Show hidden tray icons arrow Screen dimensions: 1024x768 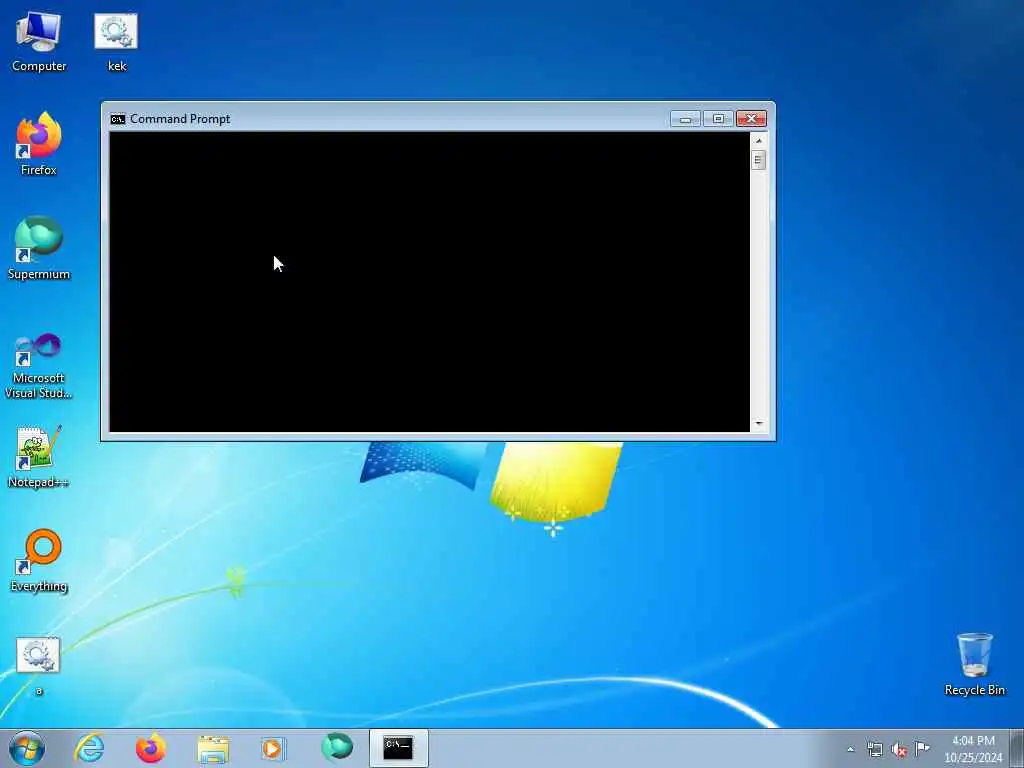click(x=850, y=749)
